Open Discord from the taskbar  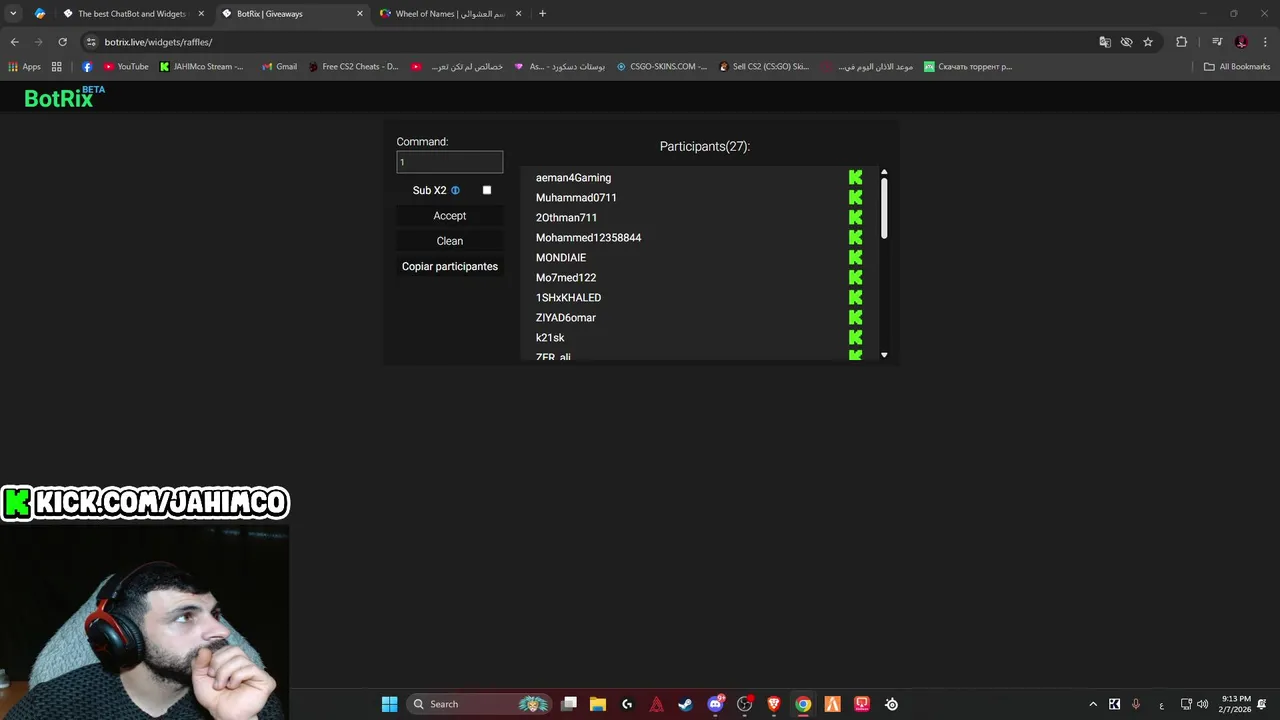pyautogui.click(x=715, y=704)
